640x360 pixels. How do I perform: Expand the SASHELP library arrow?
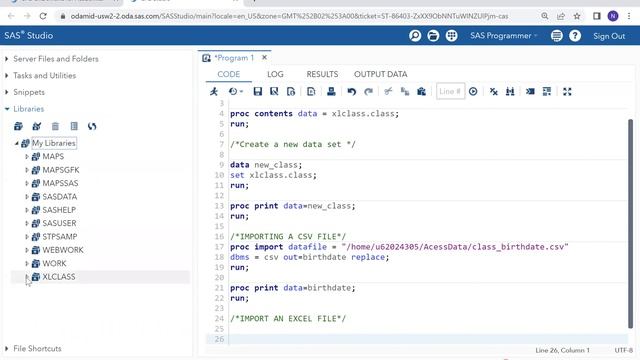click(x=27, y=210)
